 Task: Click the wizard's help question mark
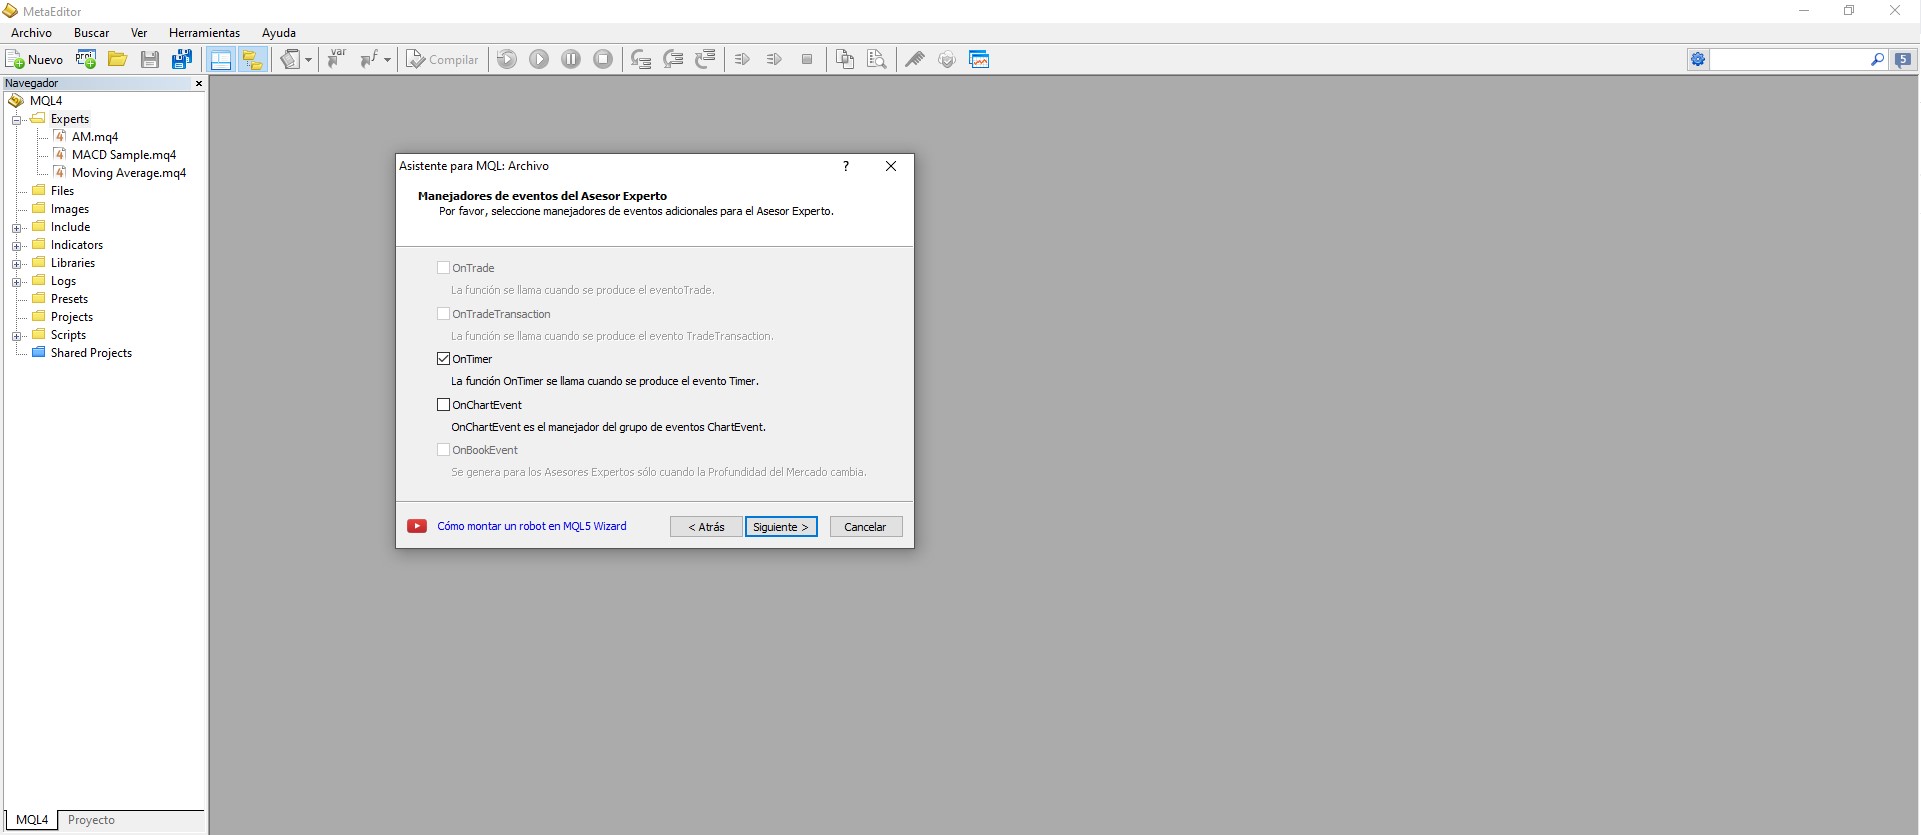coord(846,166)
